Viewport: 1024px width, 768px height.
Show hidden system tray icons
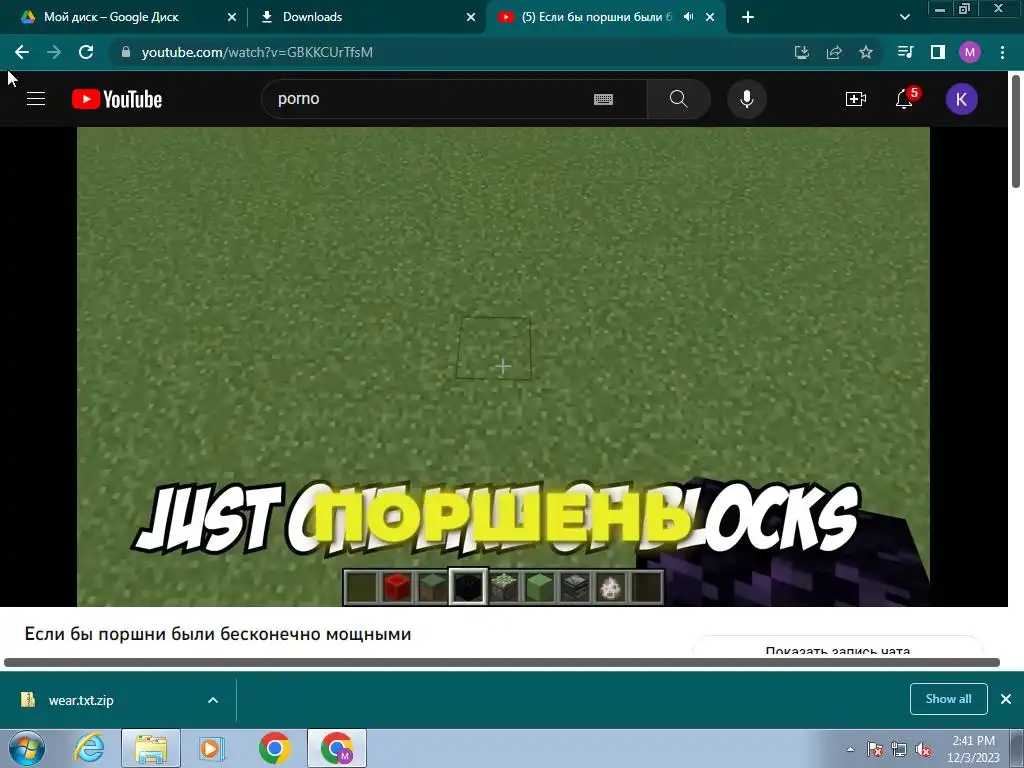[850, 749]
